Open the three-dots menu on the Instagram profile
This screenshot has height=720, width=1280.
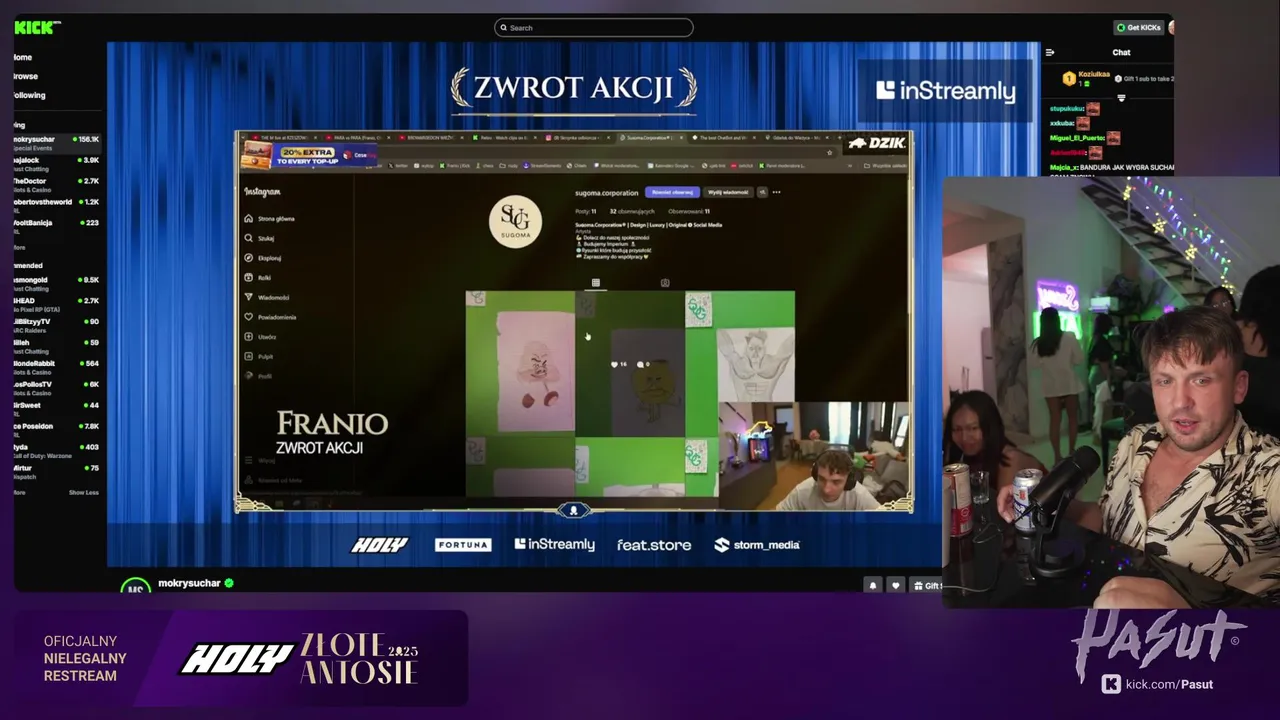(x=776, y=192)
